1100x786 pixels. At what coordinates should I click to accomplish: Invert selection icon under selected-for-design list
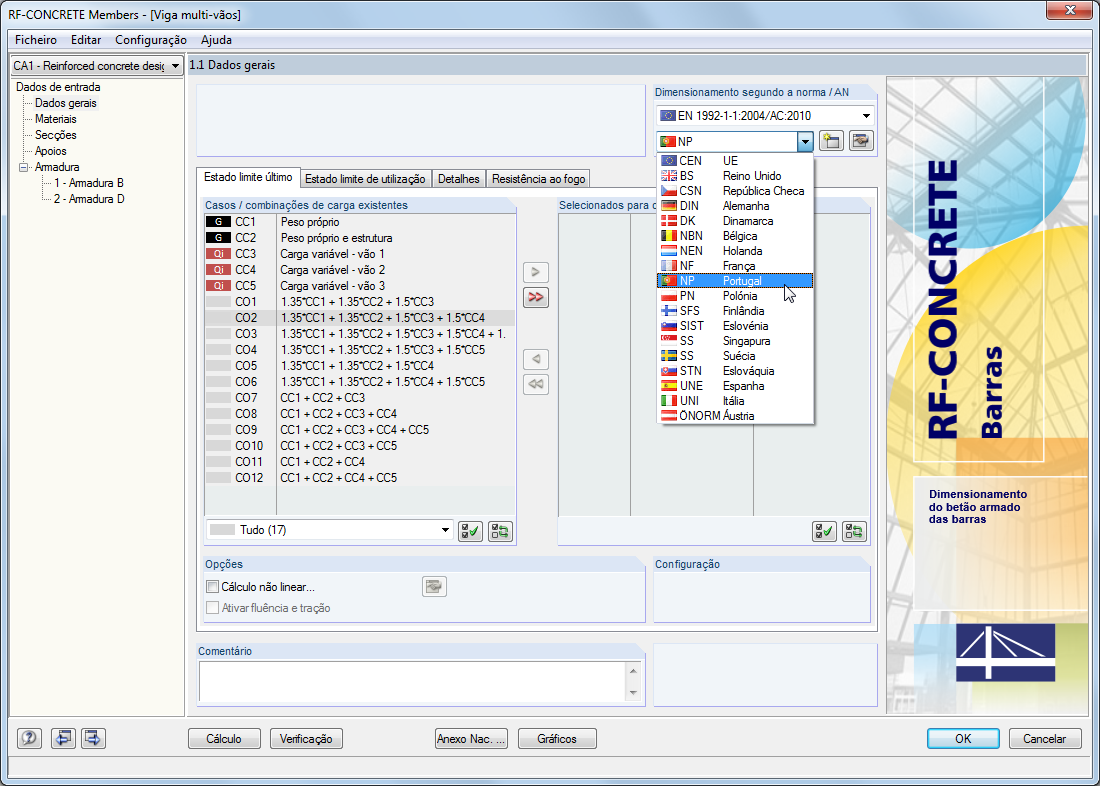tap(854, 531)
